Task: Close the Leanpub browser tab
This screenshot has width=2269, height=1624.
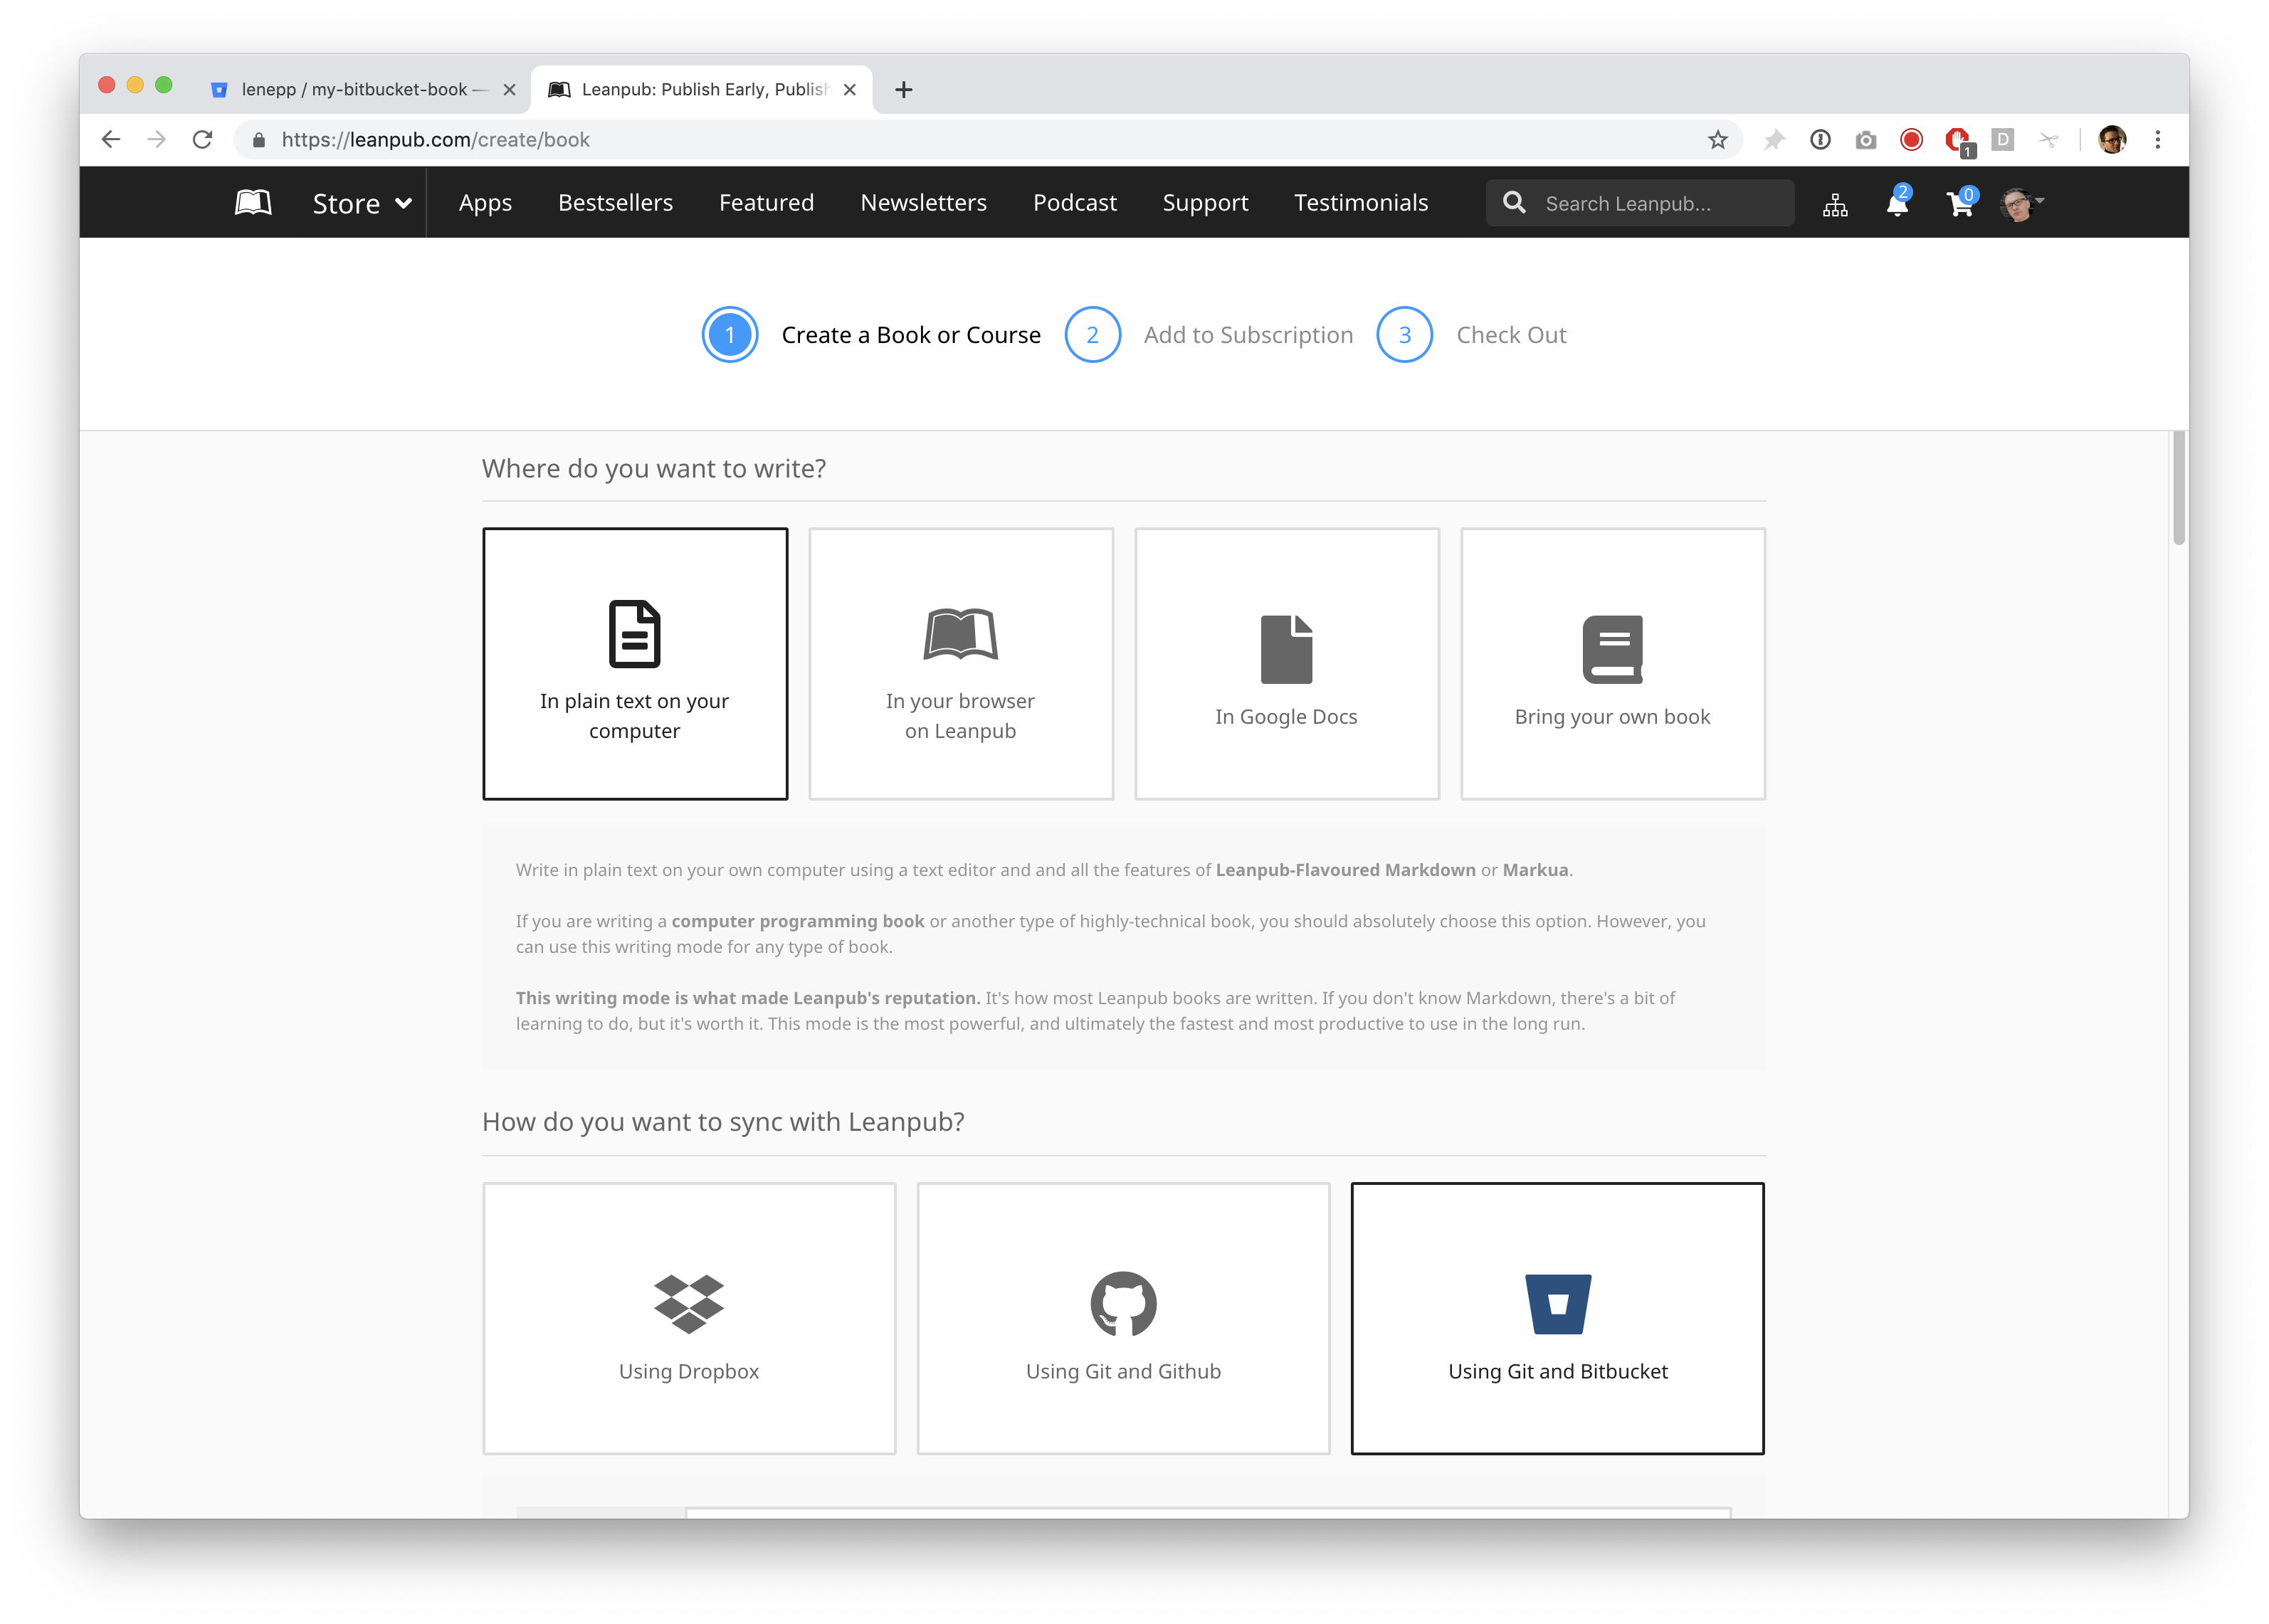Action: 849,90
